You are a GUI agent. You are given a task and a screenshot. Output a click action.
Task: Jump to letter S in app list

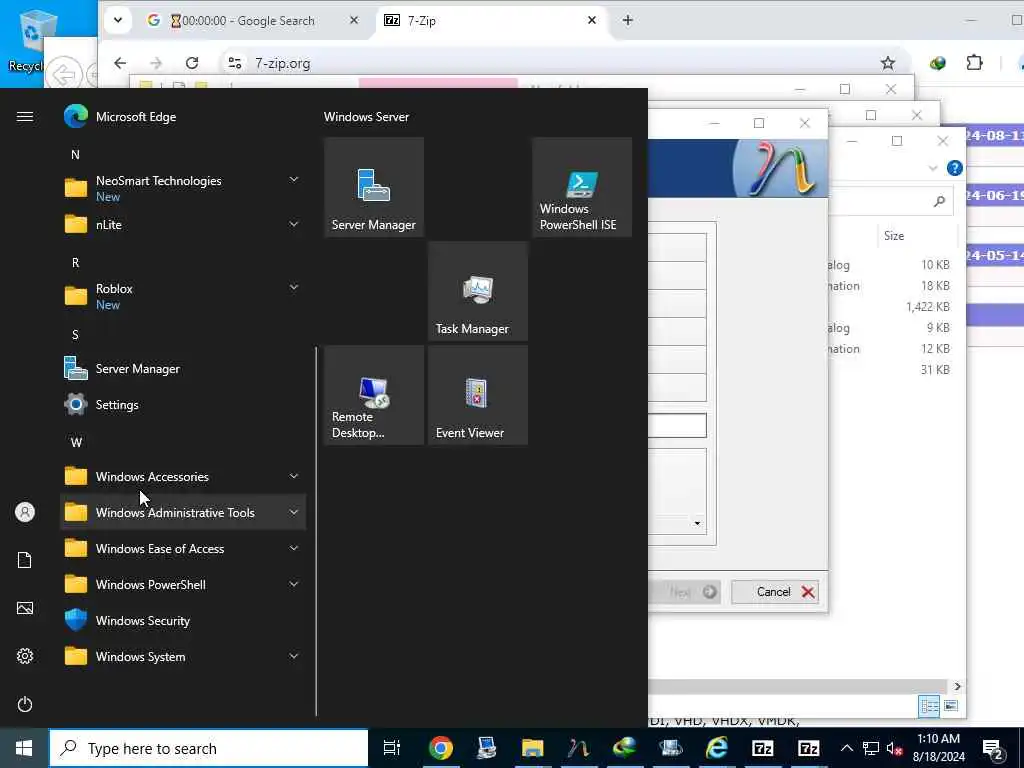75,335
